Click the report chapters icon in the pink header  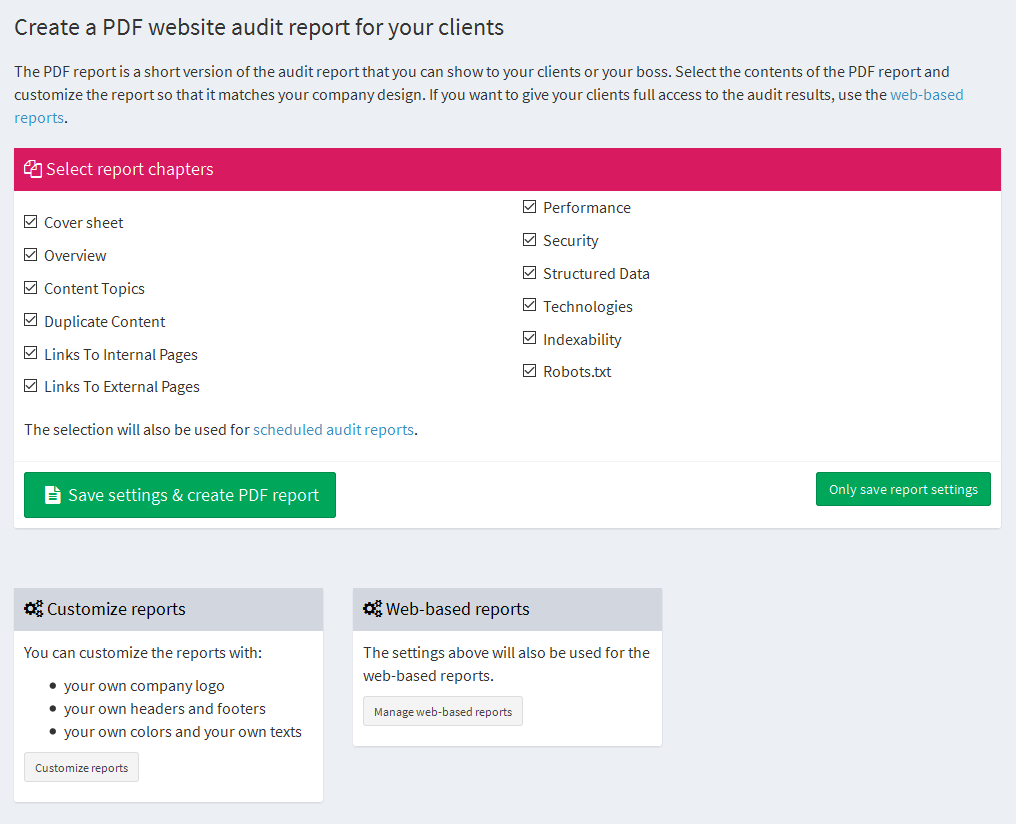(33, 169)
